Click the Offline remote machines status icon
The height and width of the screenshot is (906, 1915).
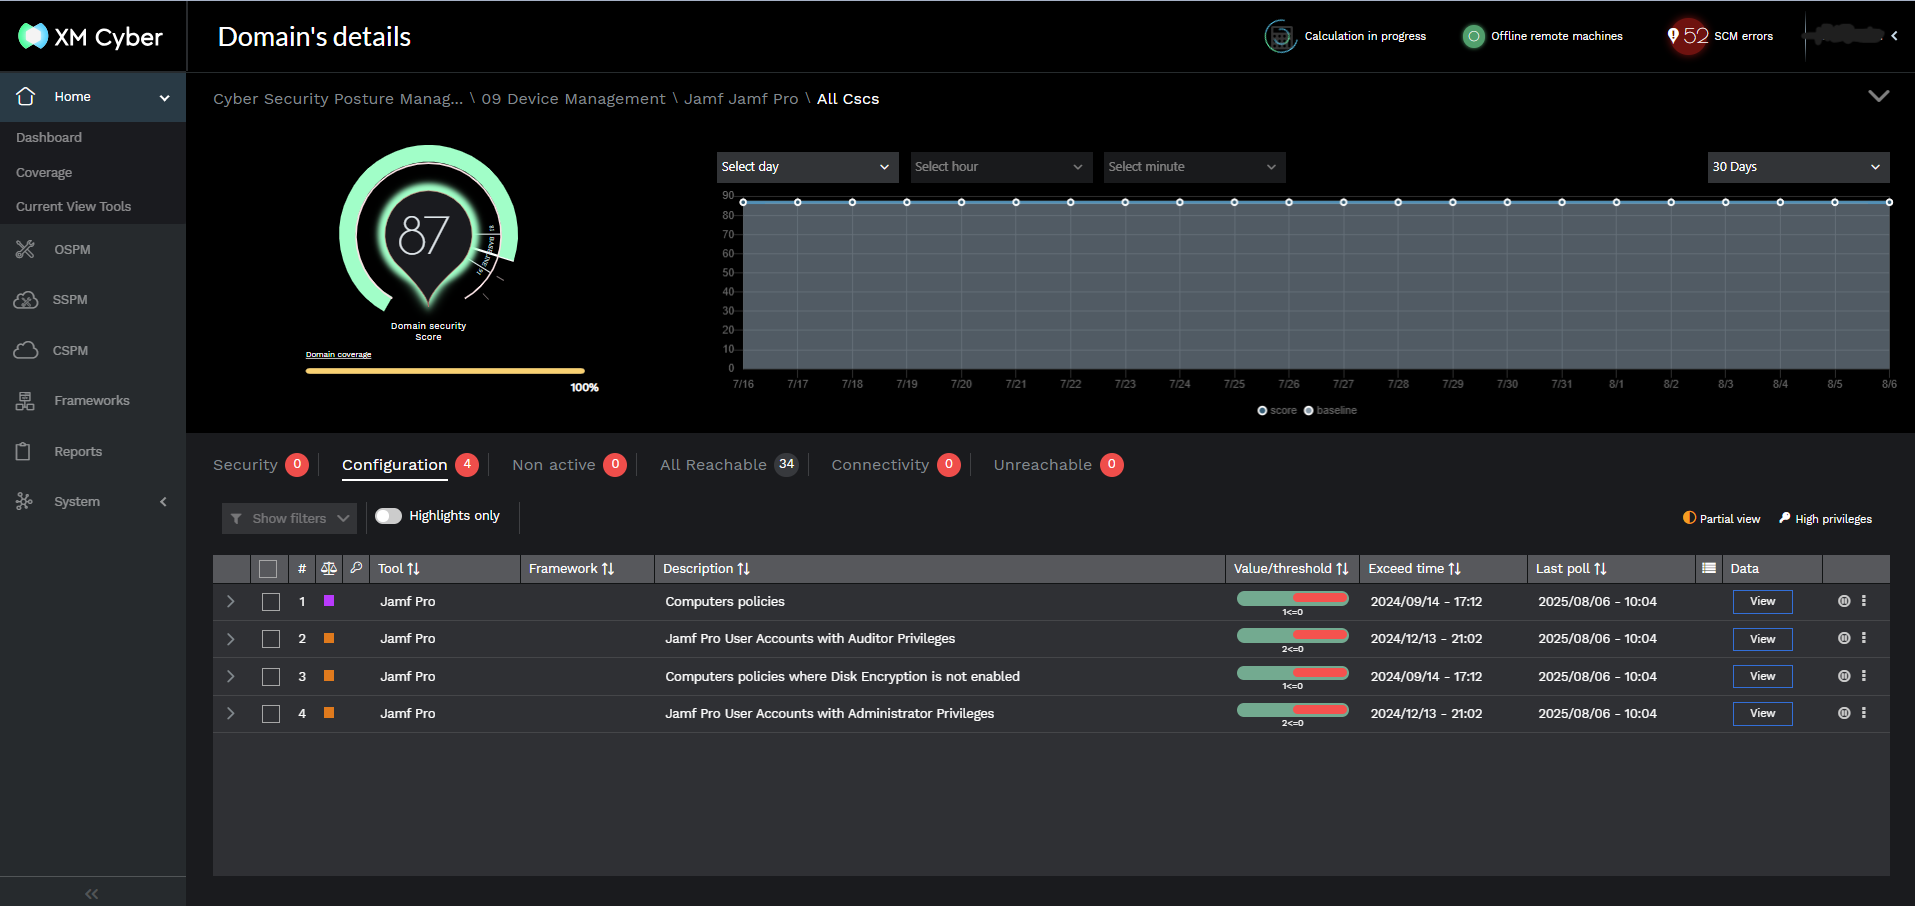[x=1473, y=36]
